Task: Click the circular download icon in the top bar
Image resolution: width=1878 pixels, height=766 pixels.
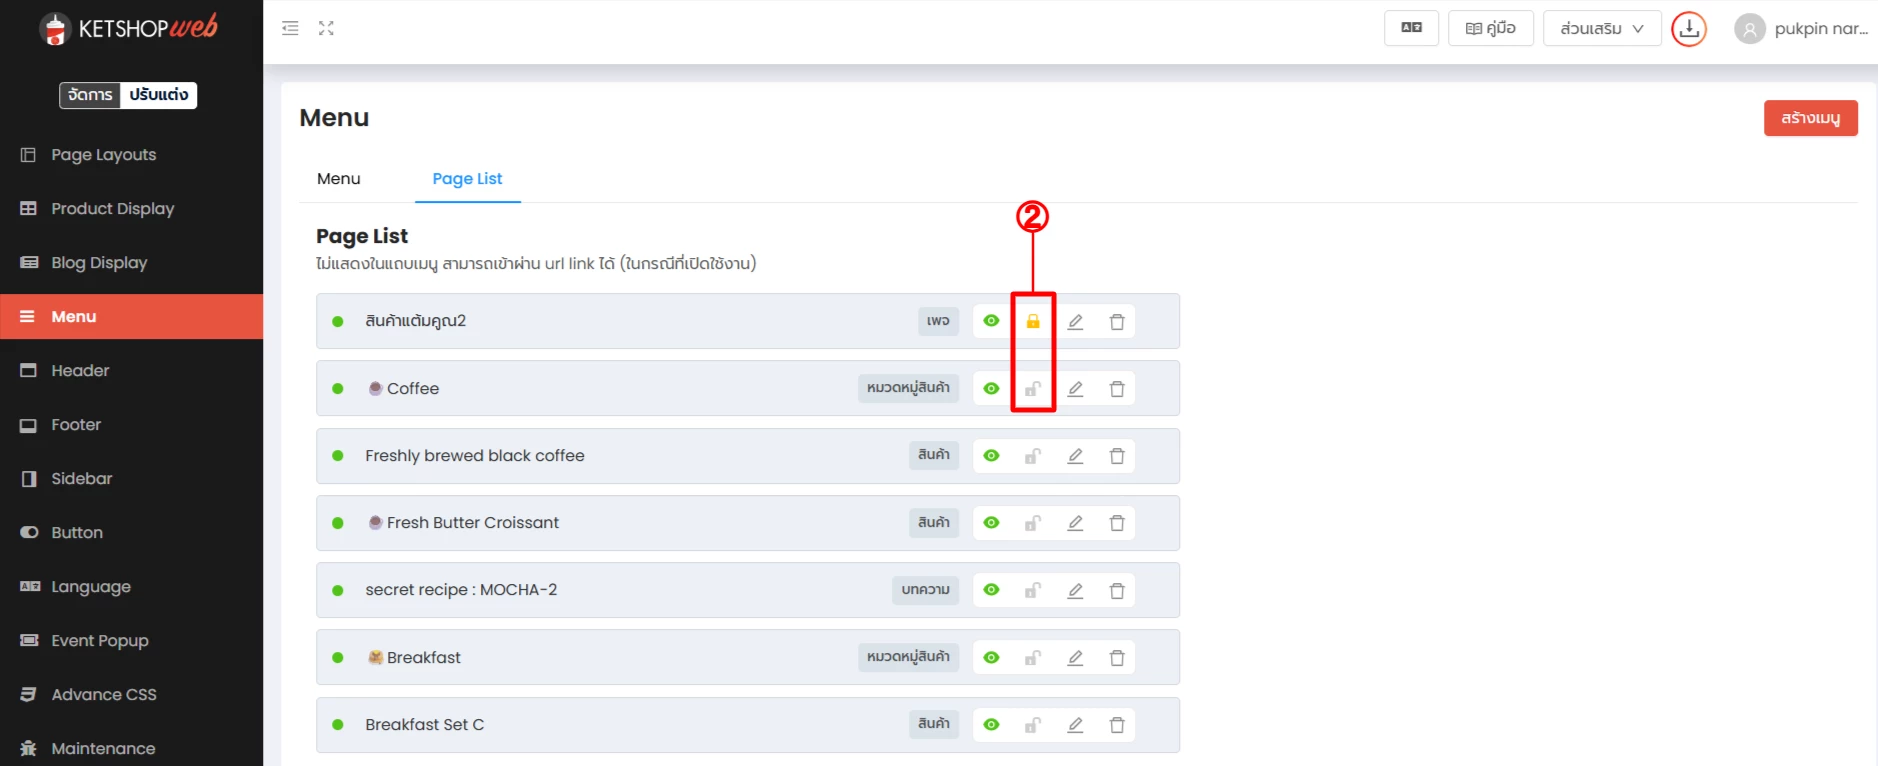Action: tap(1689, 28)
